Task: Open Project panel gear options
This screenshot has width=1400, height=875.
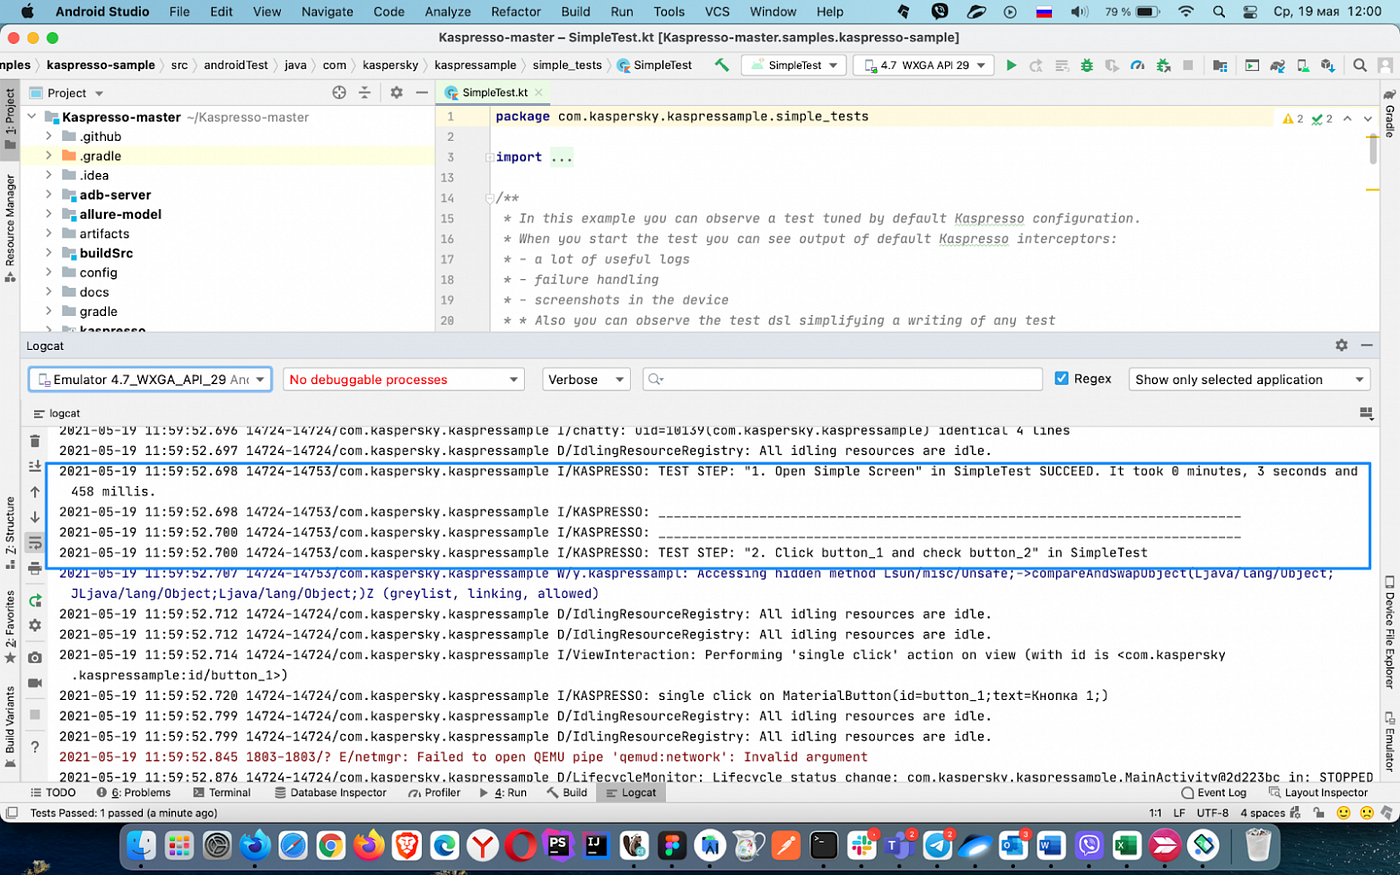Action: (396, 92)
